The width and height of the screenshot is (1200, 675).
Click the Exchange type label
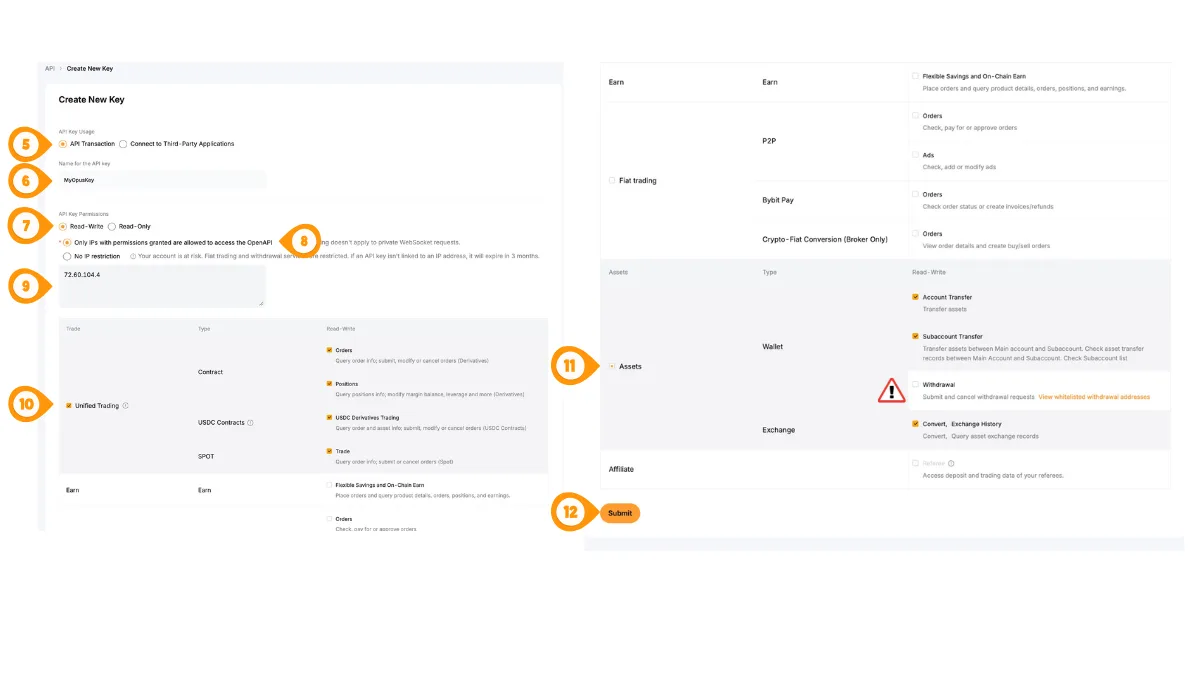tap(779, 430)
